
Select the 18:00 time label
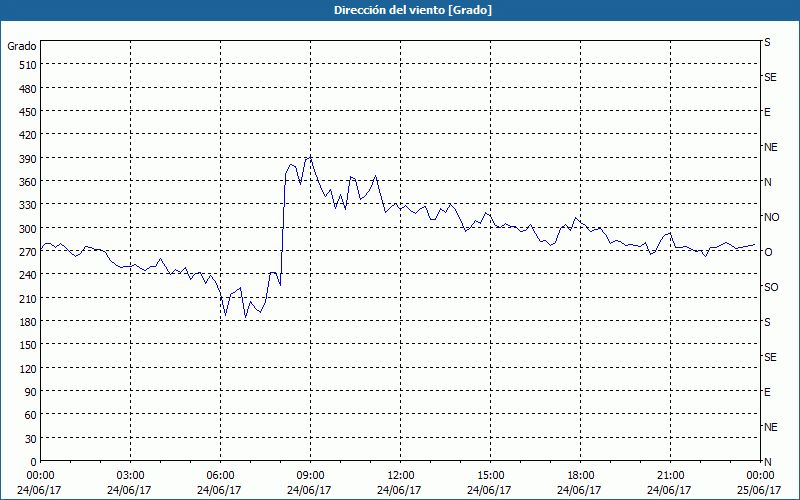tap(581, 476)
